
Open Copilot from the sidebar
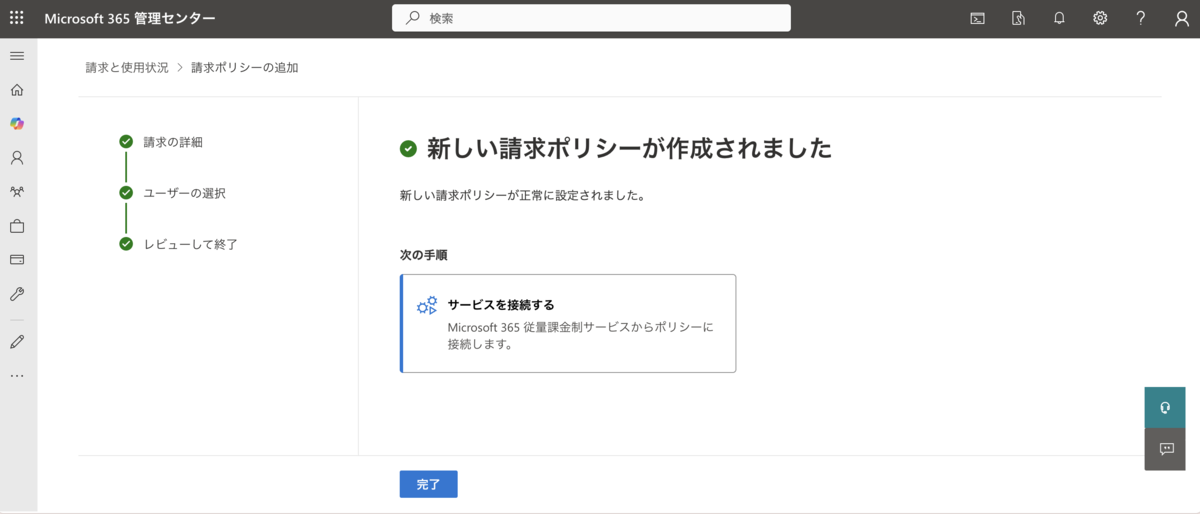coord(17,124)
